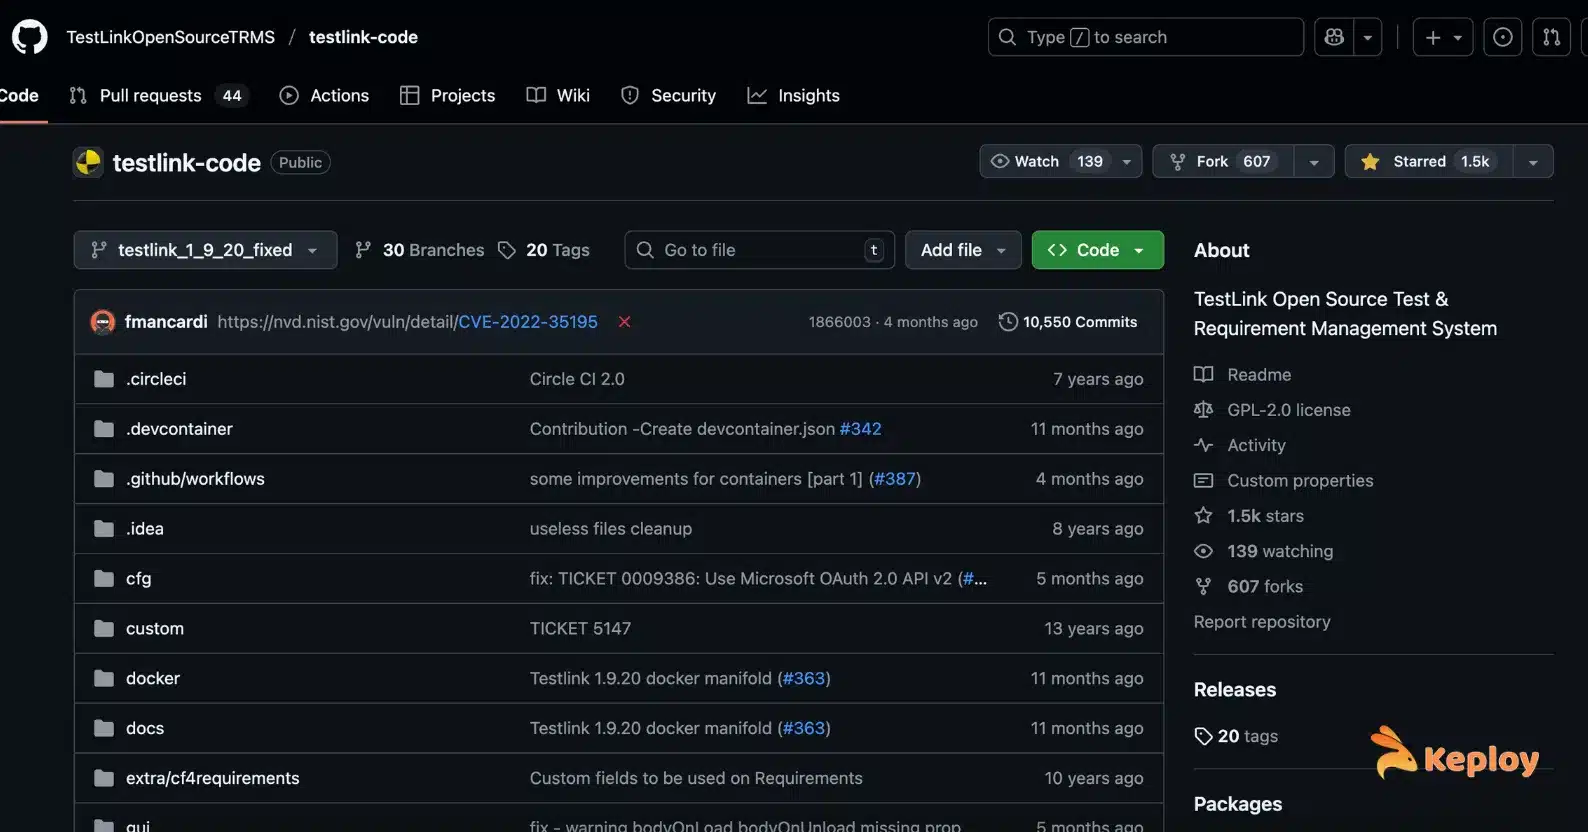Expand the star lists dropdown arrow
This screenshot has width=1588, height=832.
[1533, 162]
